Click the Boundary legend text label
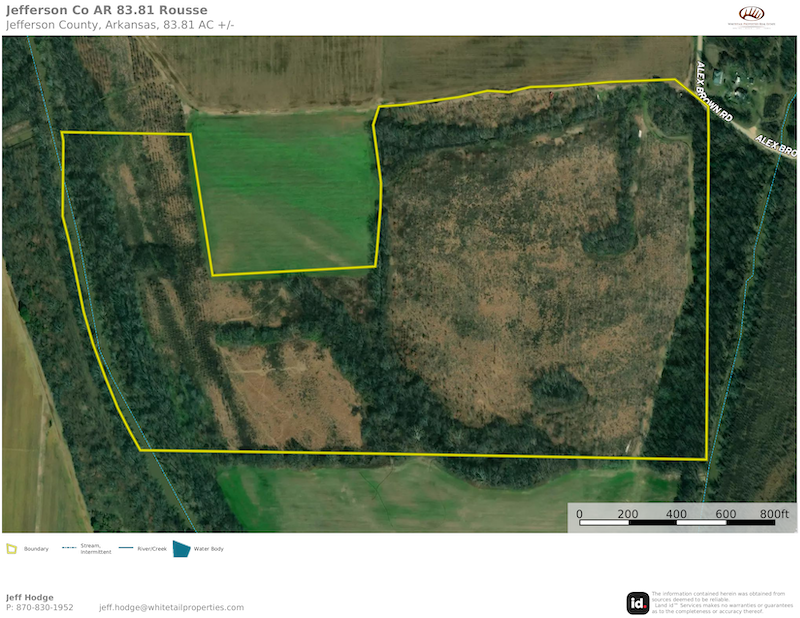Image resolution: width=800 pixels, height=618 pixels. pos(36,548)
